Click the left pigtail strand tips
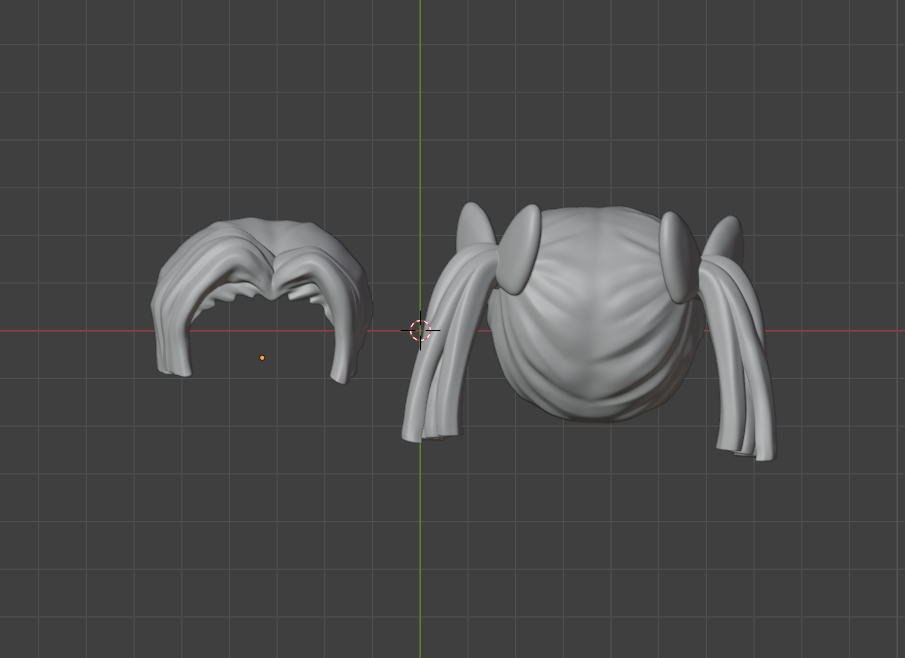This screenshot has height=658, width=905. pos(428,428)
